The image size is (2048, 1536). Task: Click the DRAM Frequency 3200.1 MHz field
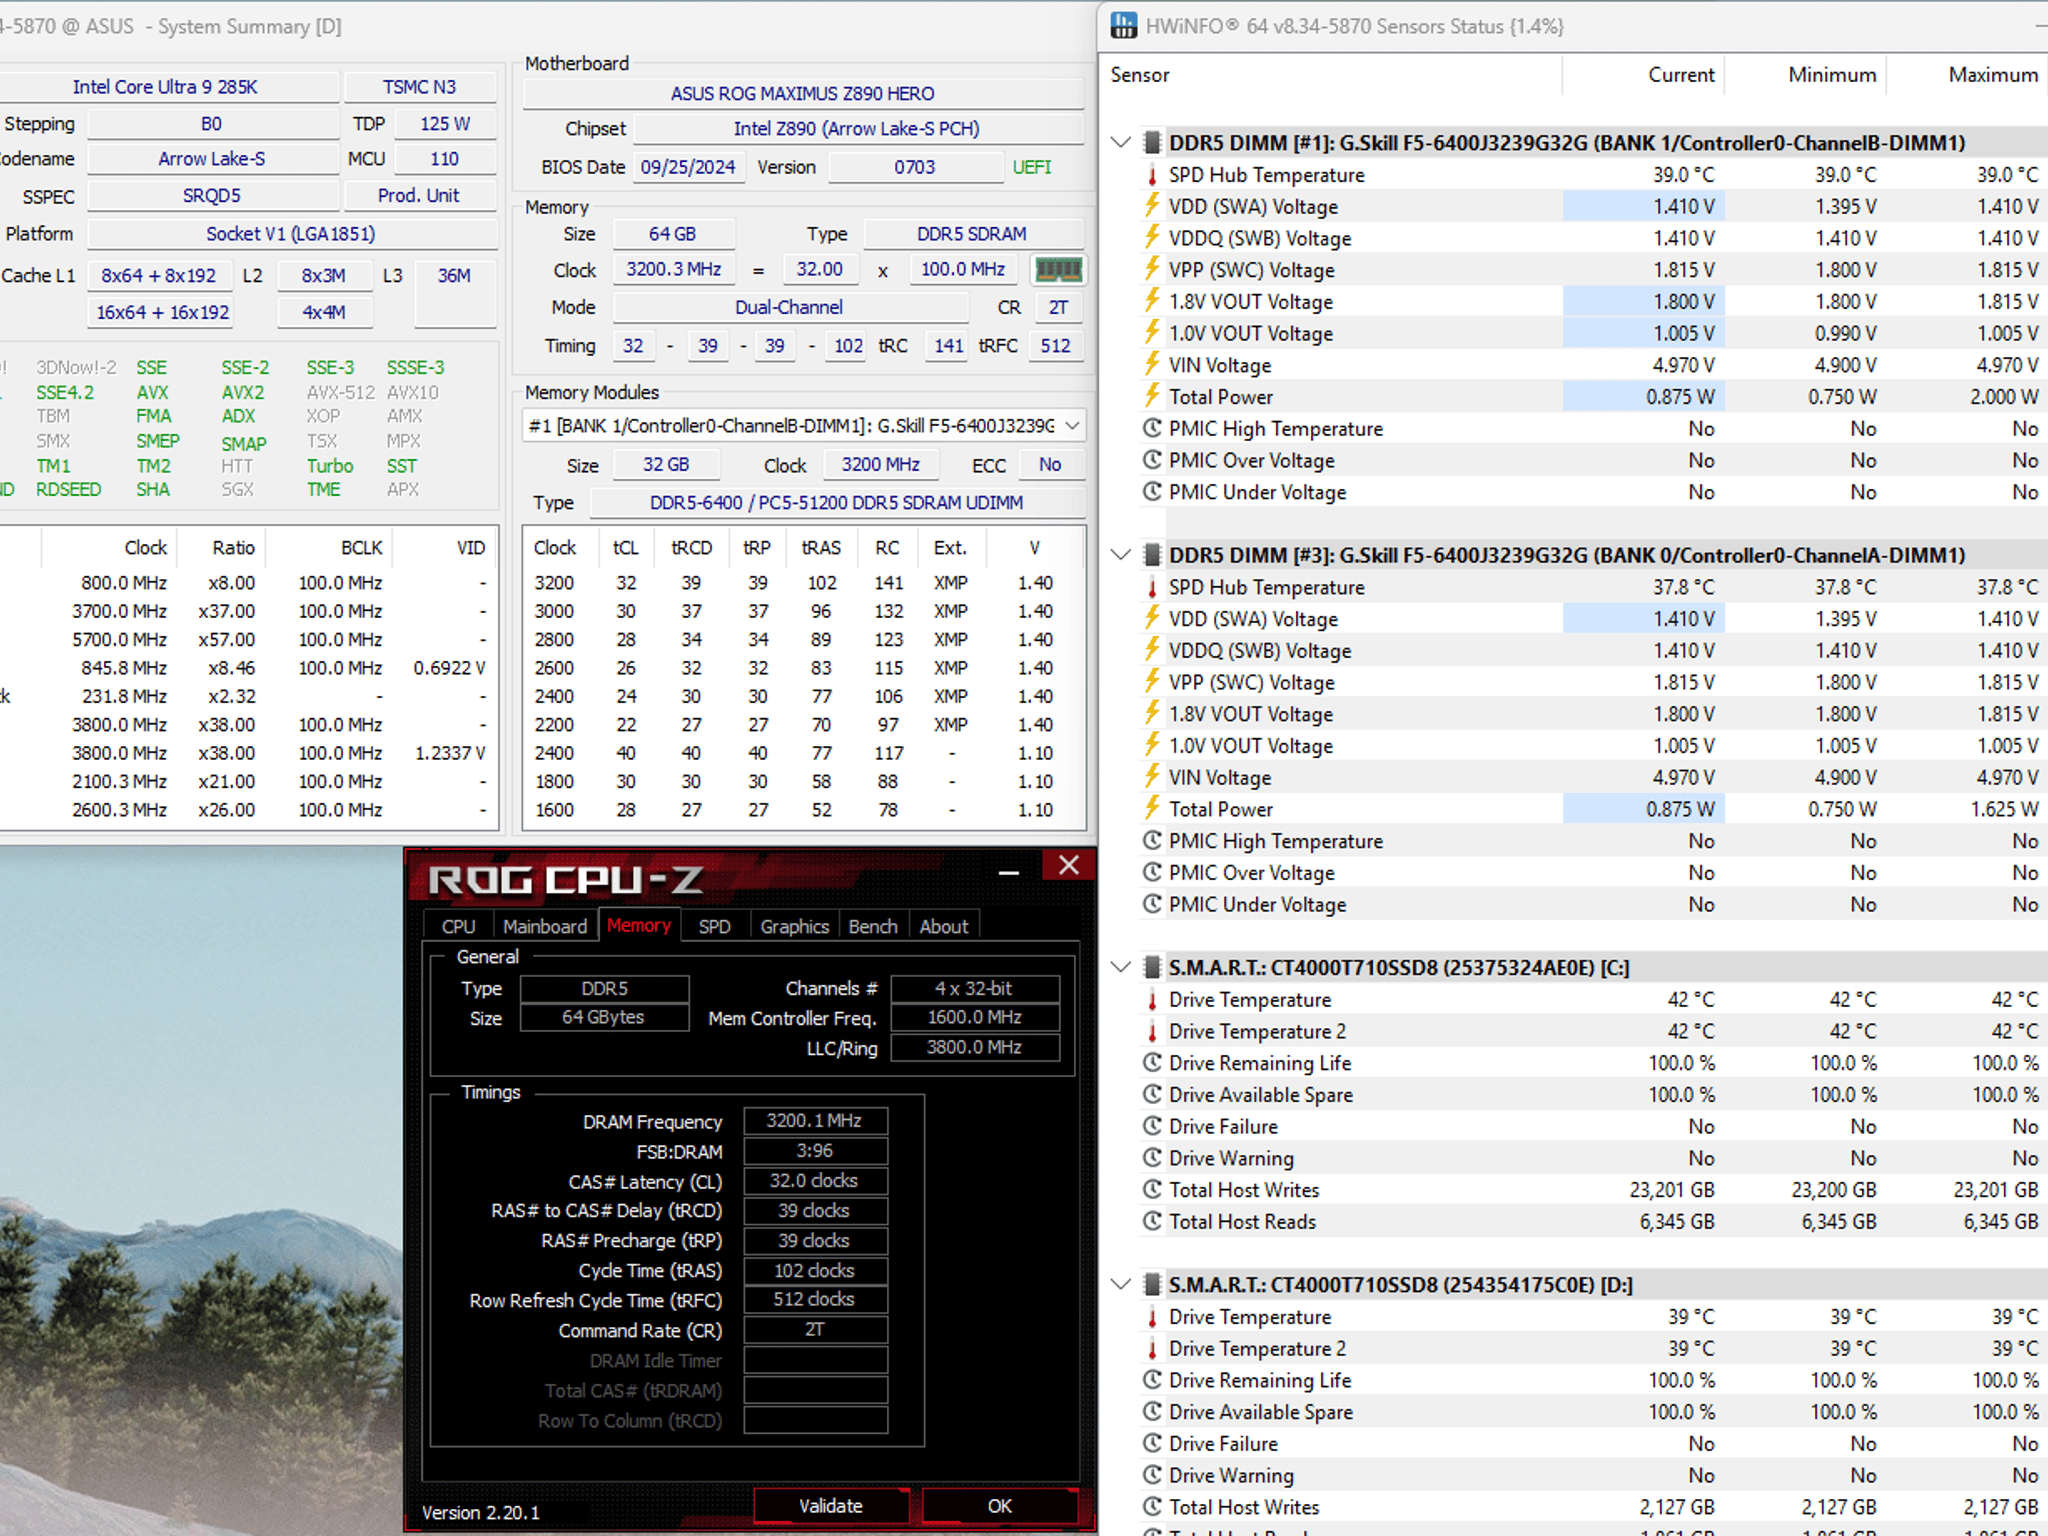[815, 1121]
